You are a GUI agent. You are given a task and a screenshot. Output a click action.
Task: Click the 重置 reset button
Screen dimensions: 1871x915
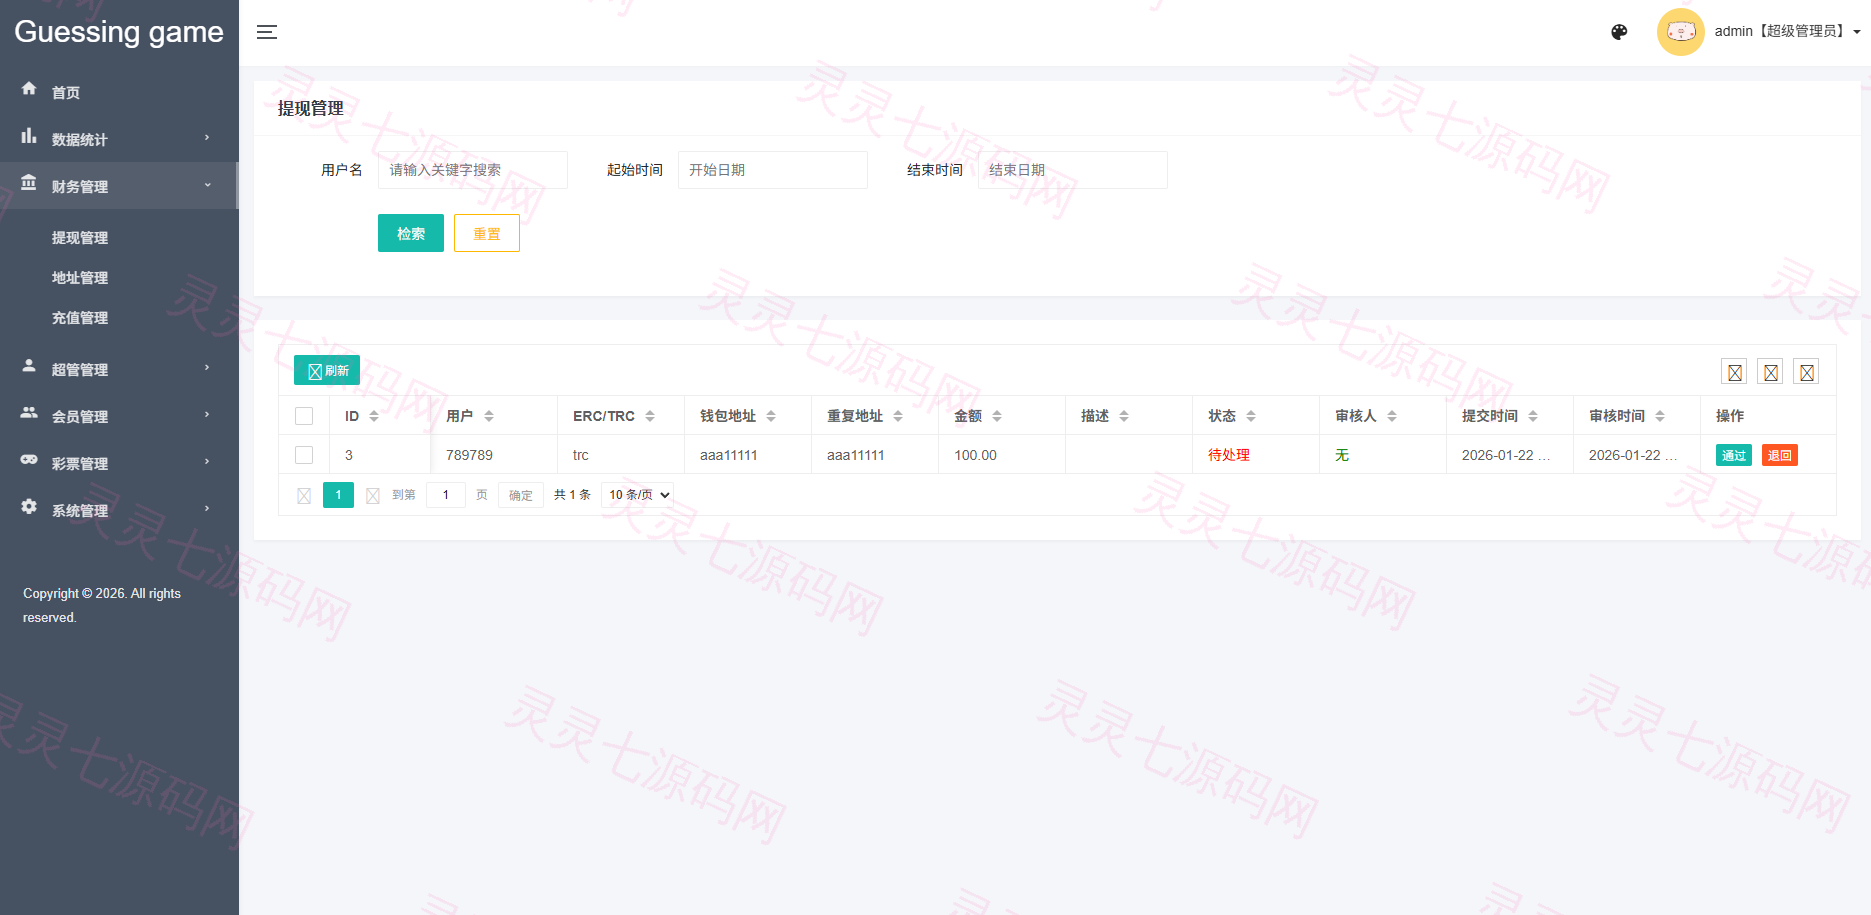pyautogui.click(x=487, y=233)
